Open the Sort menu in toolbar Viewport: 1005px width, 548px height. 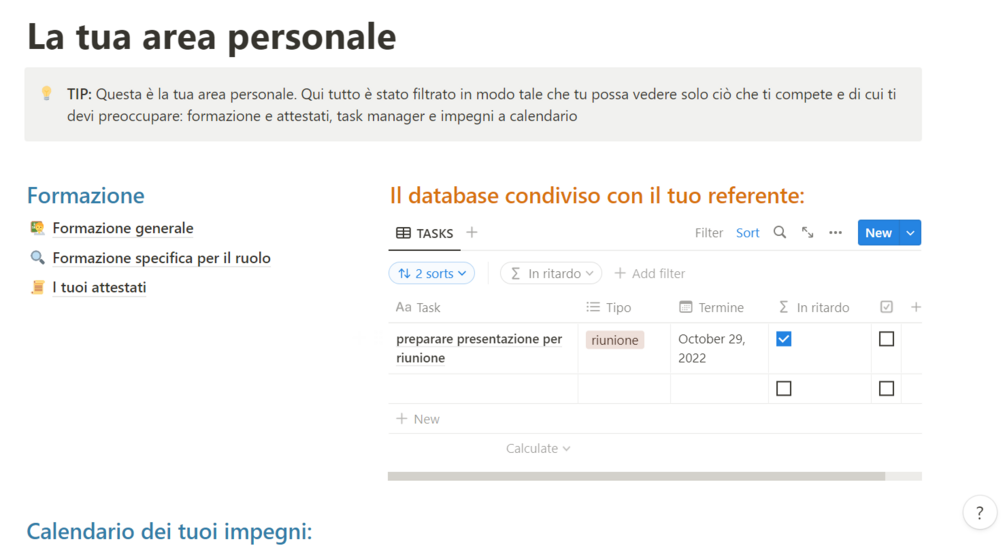tap(748, 232)
